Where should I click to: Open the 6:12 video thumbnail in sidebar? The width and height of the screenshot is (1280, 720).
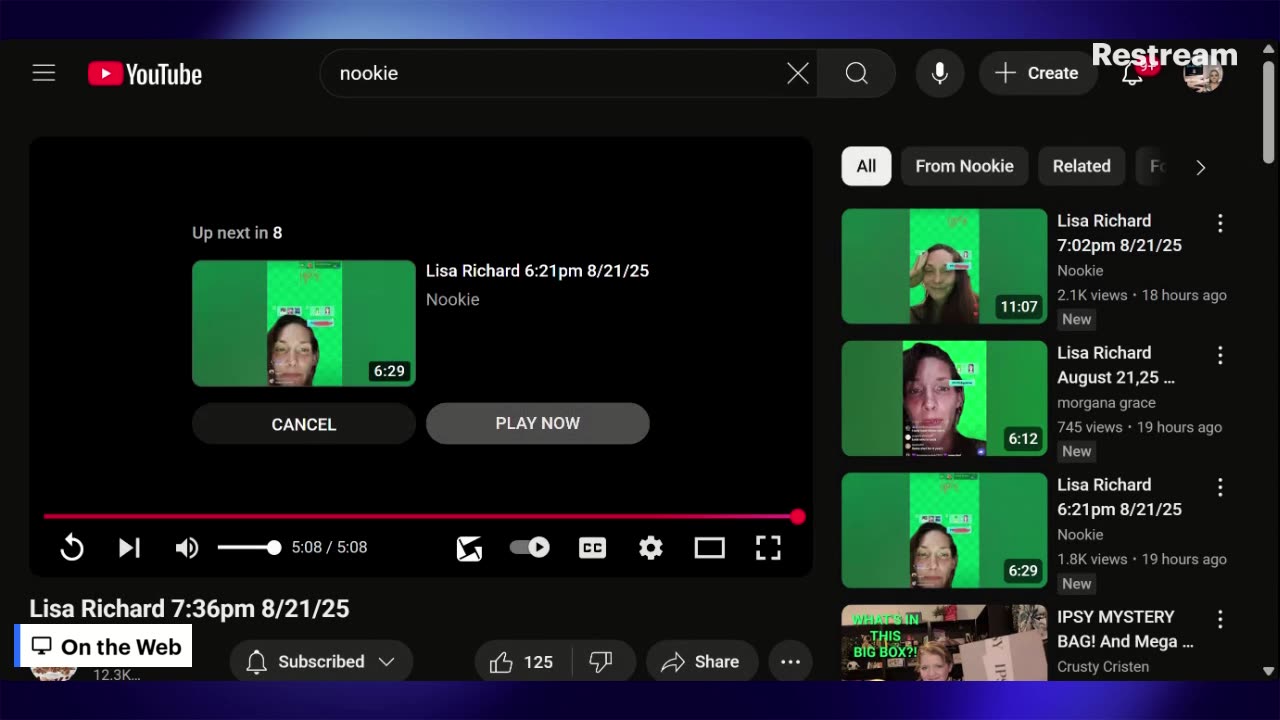944,398
